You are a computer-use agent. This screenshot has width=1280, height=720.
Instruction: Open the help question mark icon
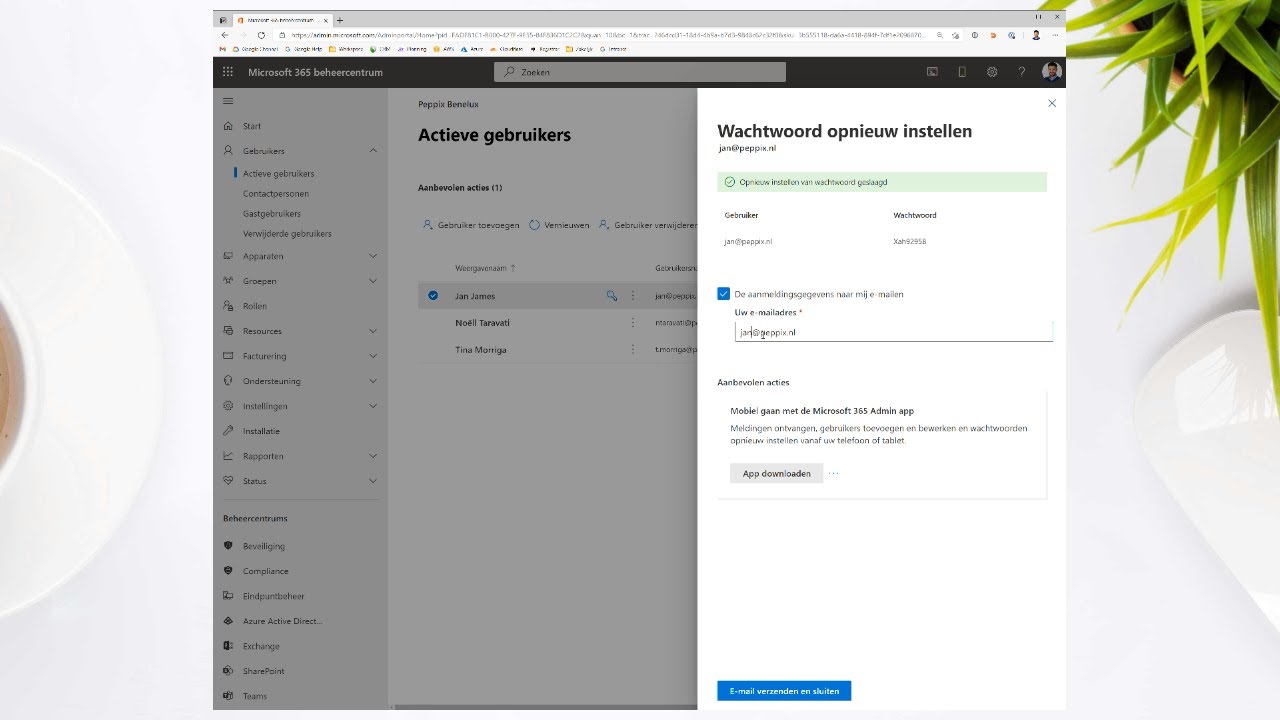tap(1021, 72)
